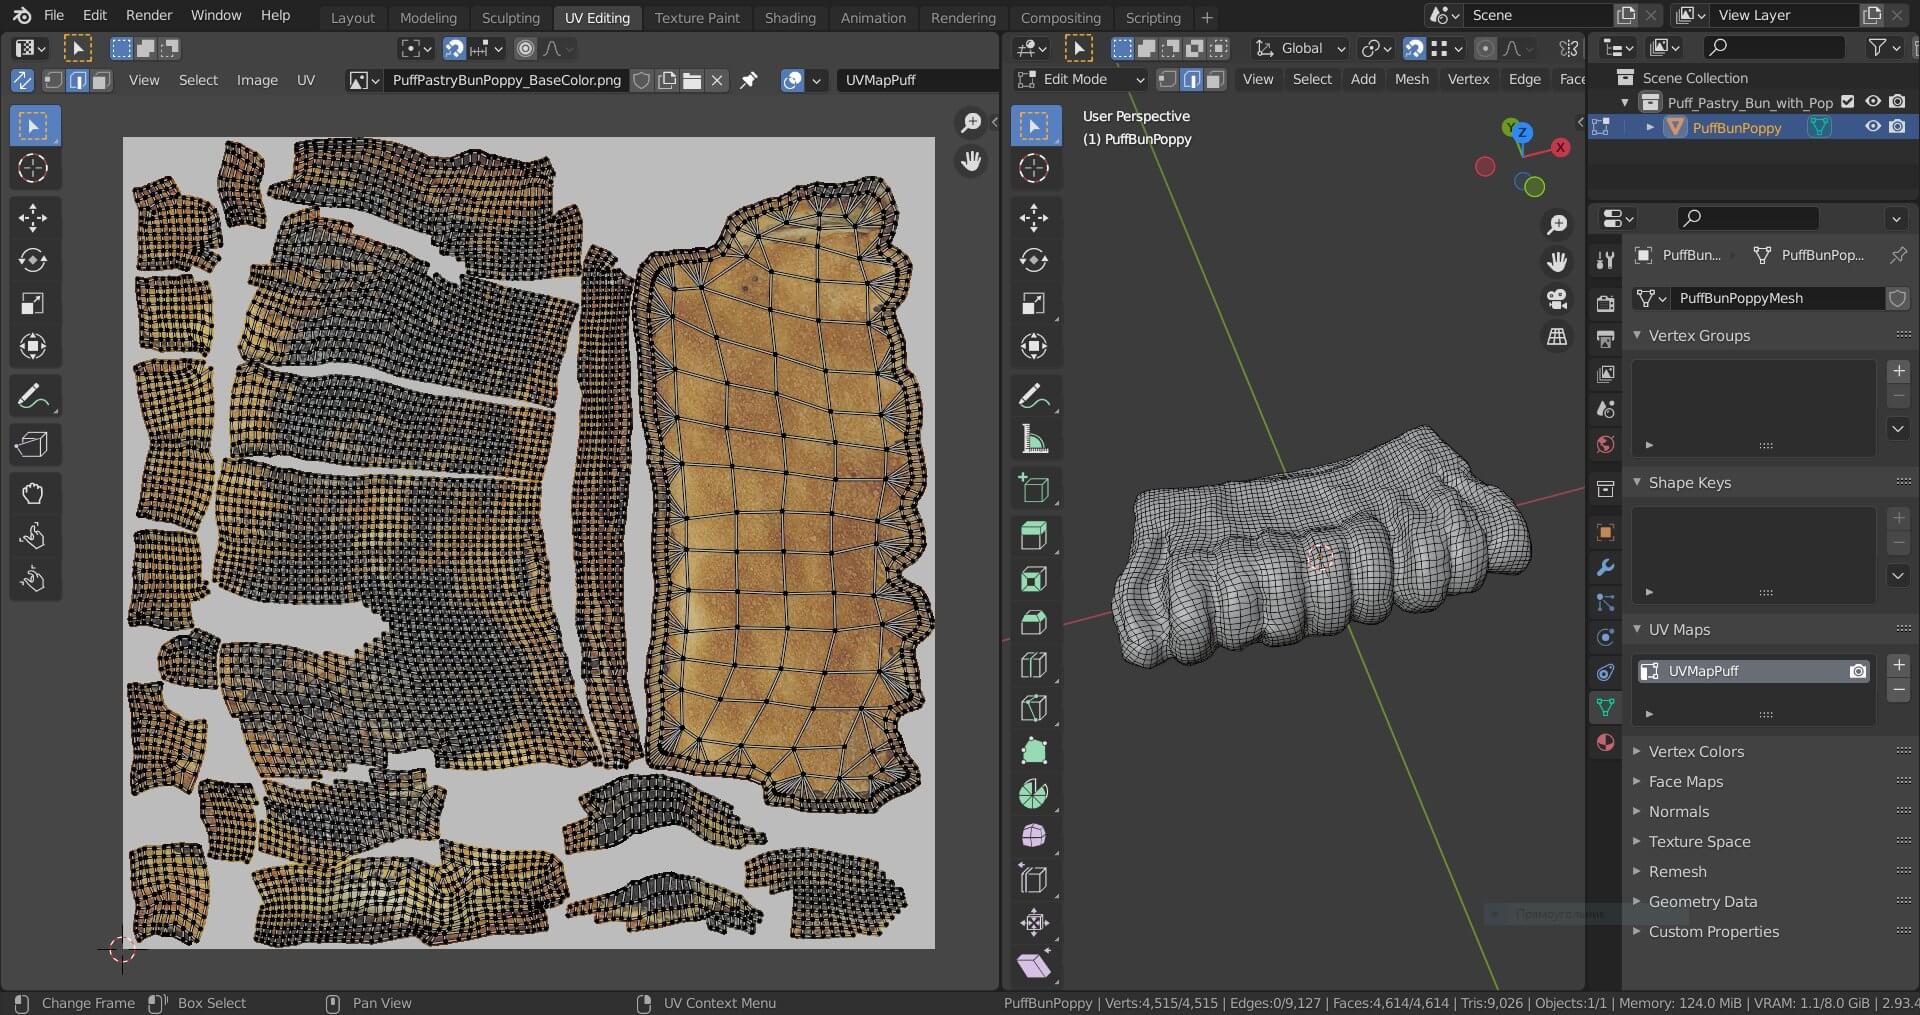Toggle Puff_Pastry_Bun collection exclude checkbox

(1847, 102)
